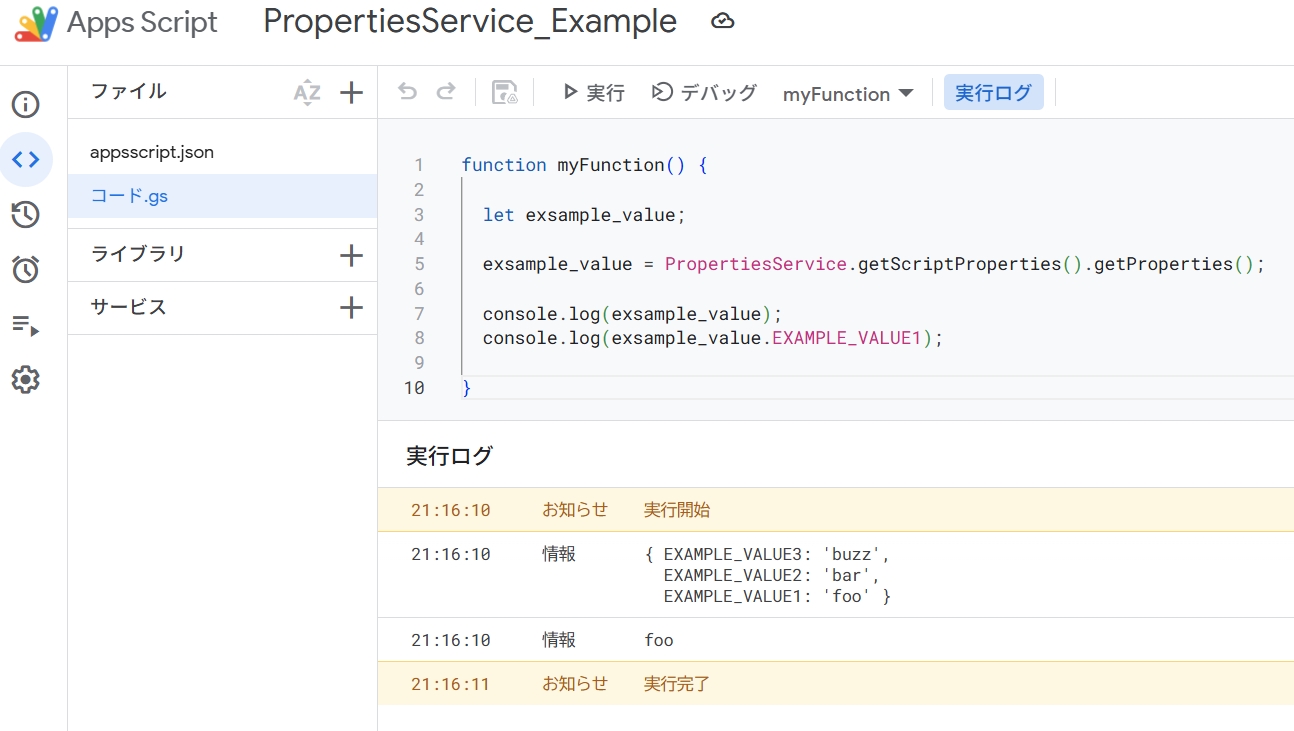
Task: Click the save project disk icon
Action: coord(505,93)
